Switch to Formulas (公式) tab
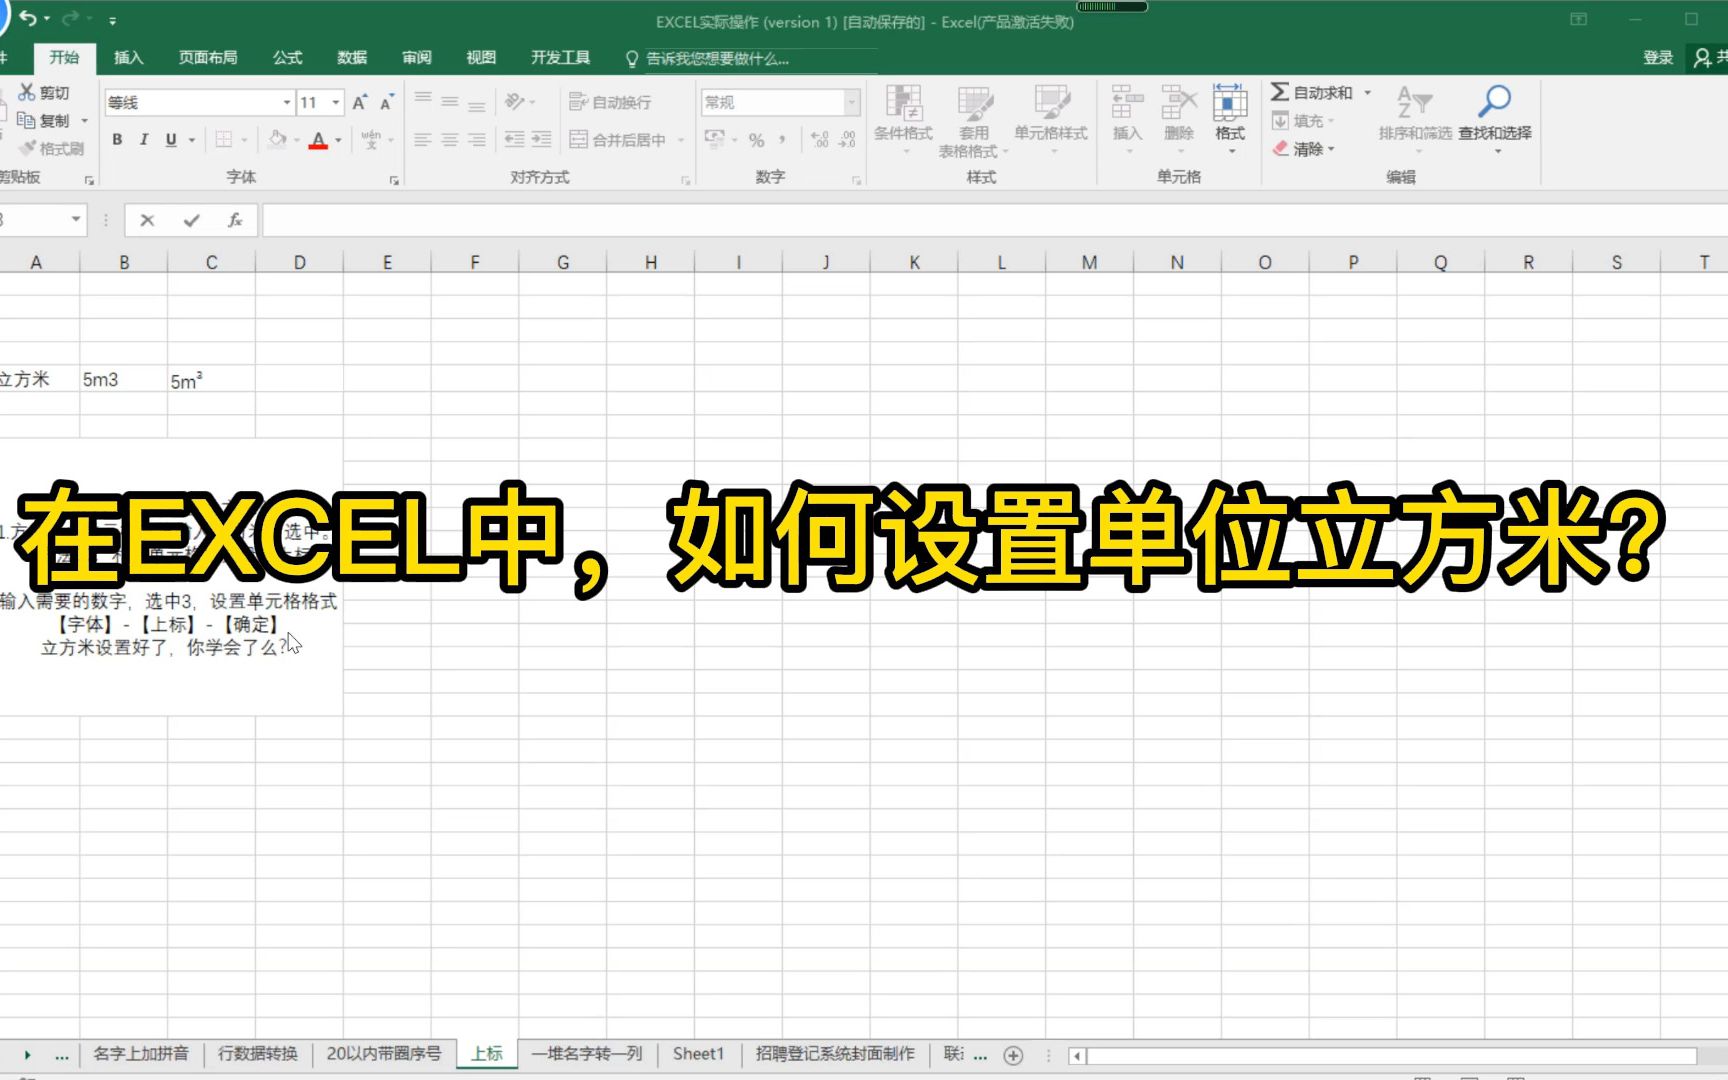Screen dimensions: 1728x1080 (x=287, y=58)
